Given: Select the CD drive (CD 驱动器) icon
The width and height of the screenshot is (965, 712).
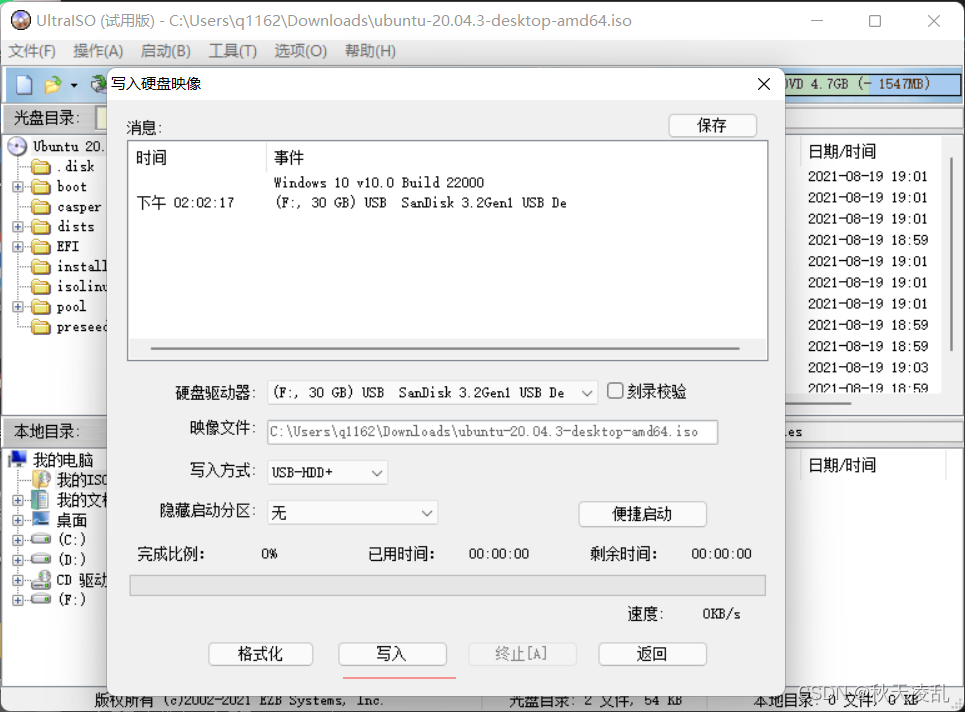Looking at the screenshot, I should pyautogui.click(x=41, y=580).
